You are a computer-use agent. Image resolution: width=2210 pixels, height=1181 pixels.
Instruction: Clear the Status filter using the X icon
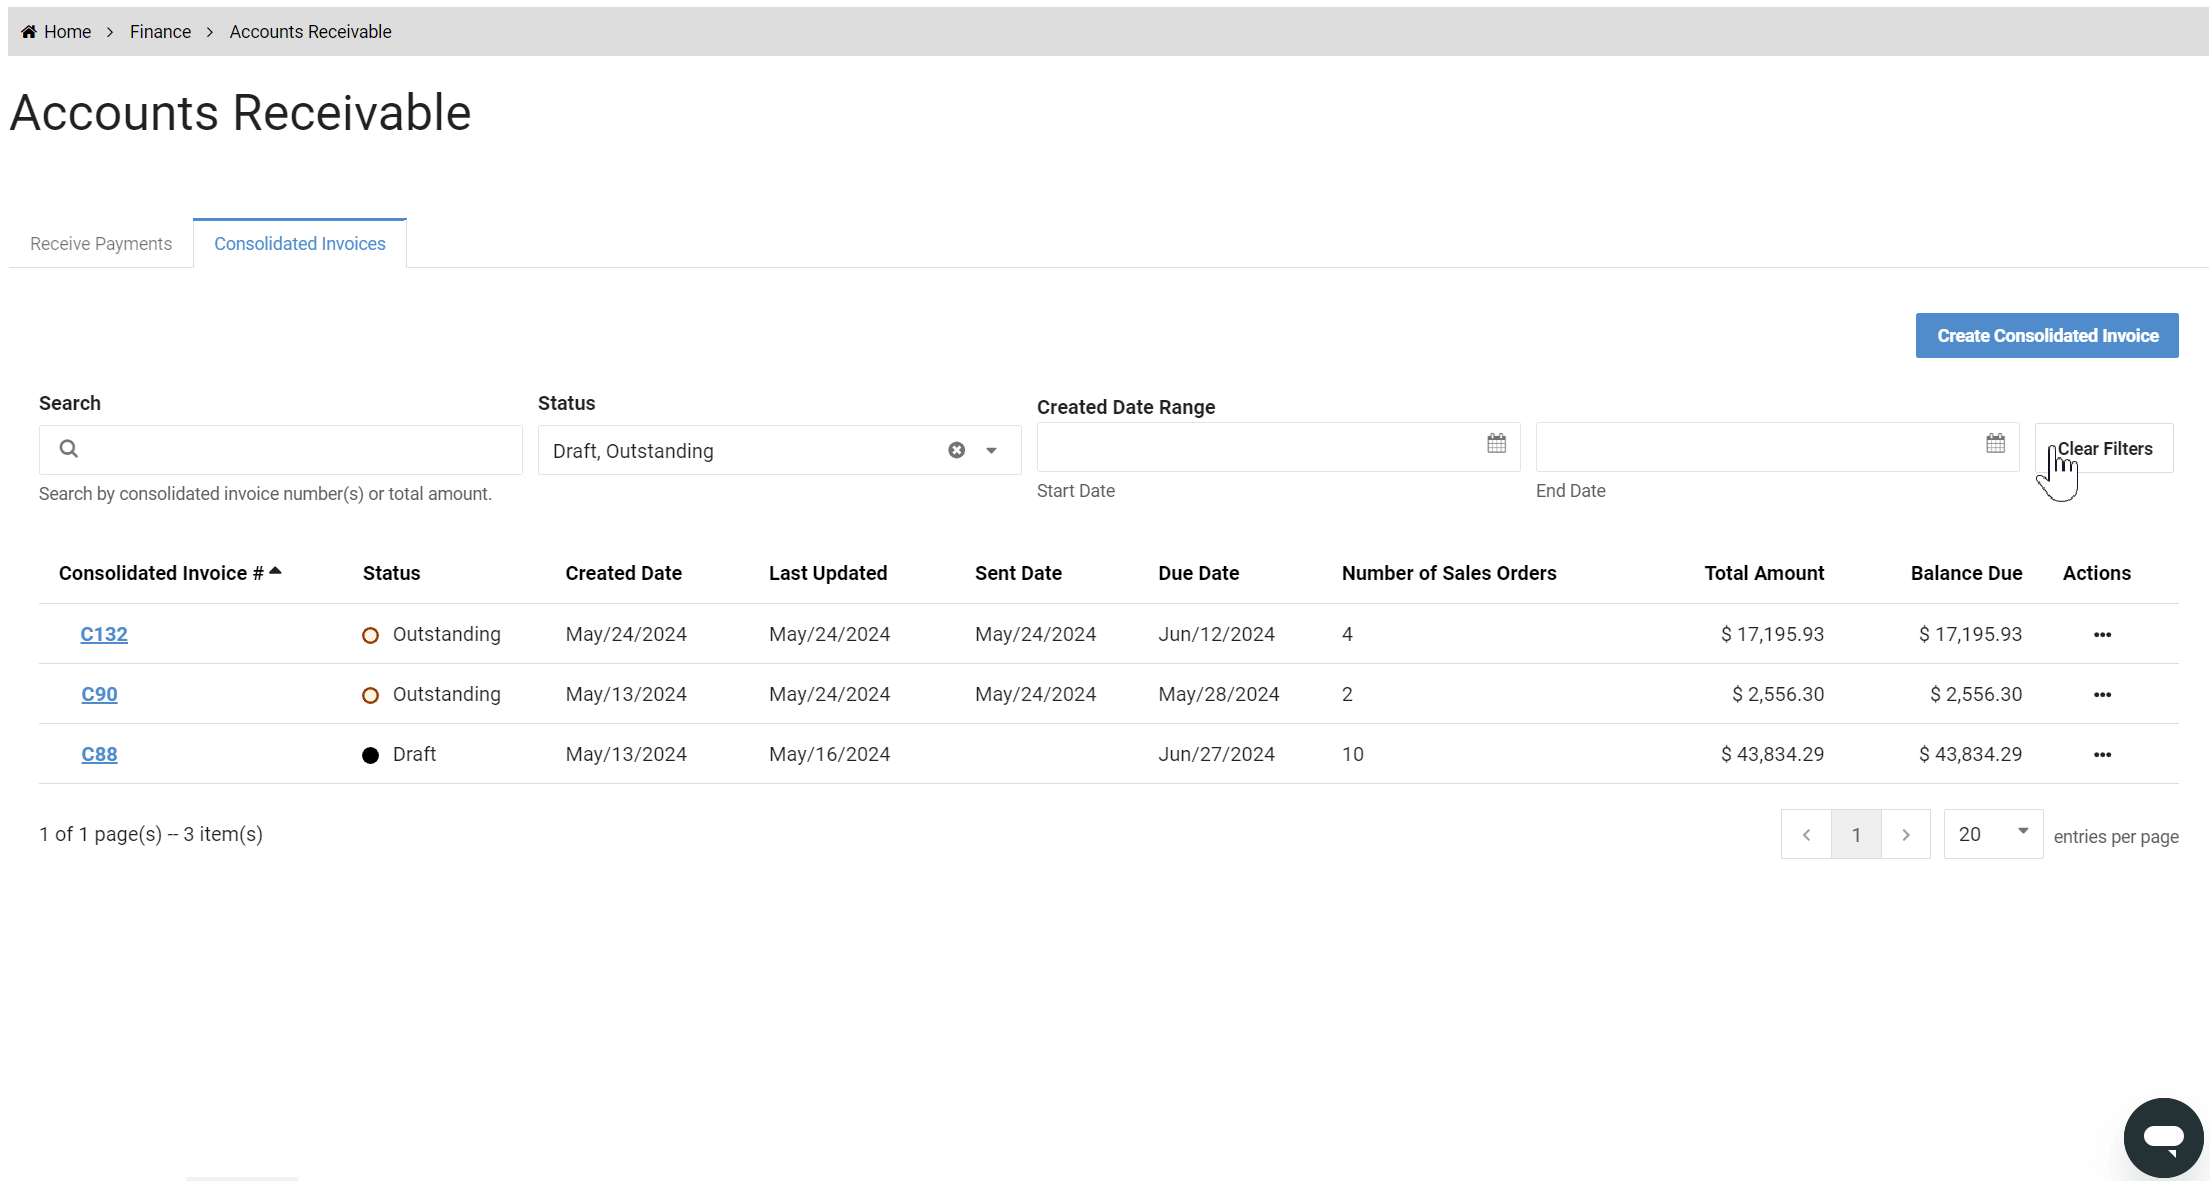pos(957,450)
